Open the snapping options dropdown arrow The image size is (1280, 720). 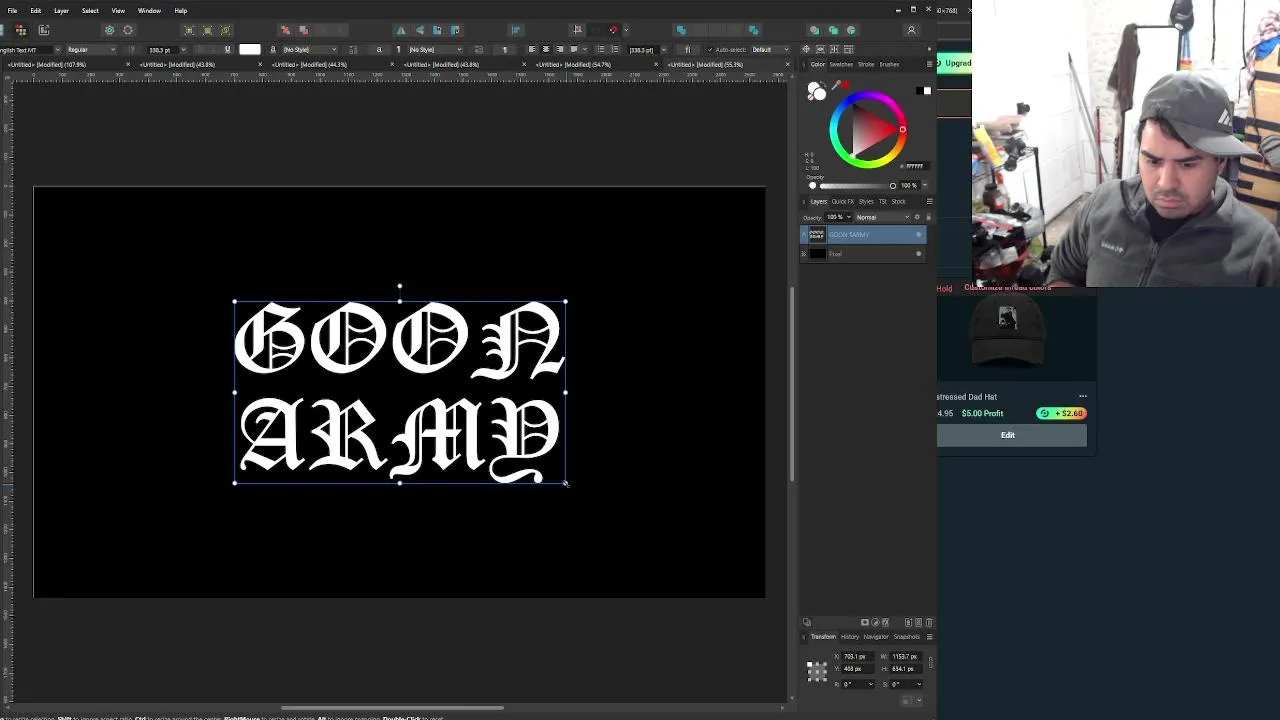pyautogui.click(x=626, y=30)
